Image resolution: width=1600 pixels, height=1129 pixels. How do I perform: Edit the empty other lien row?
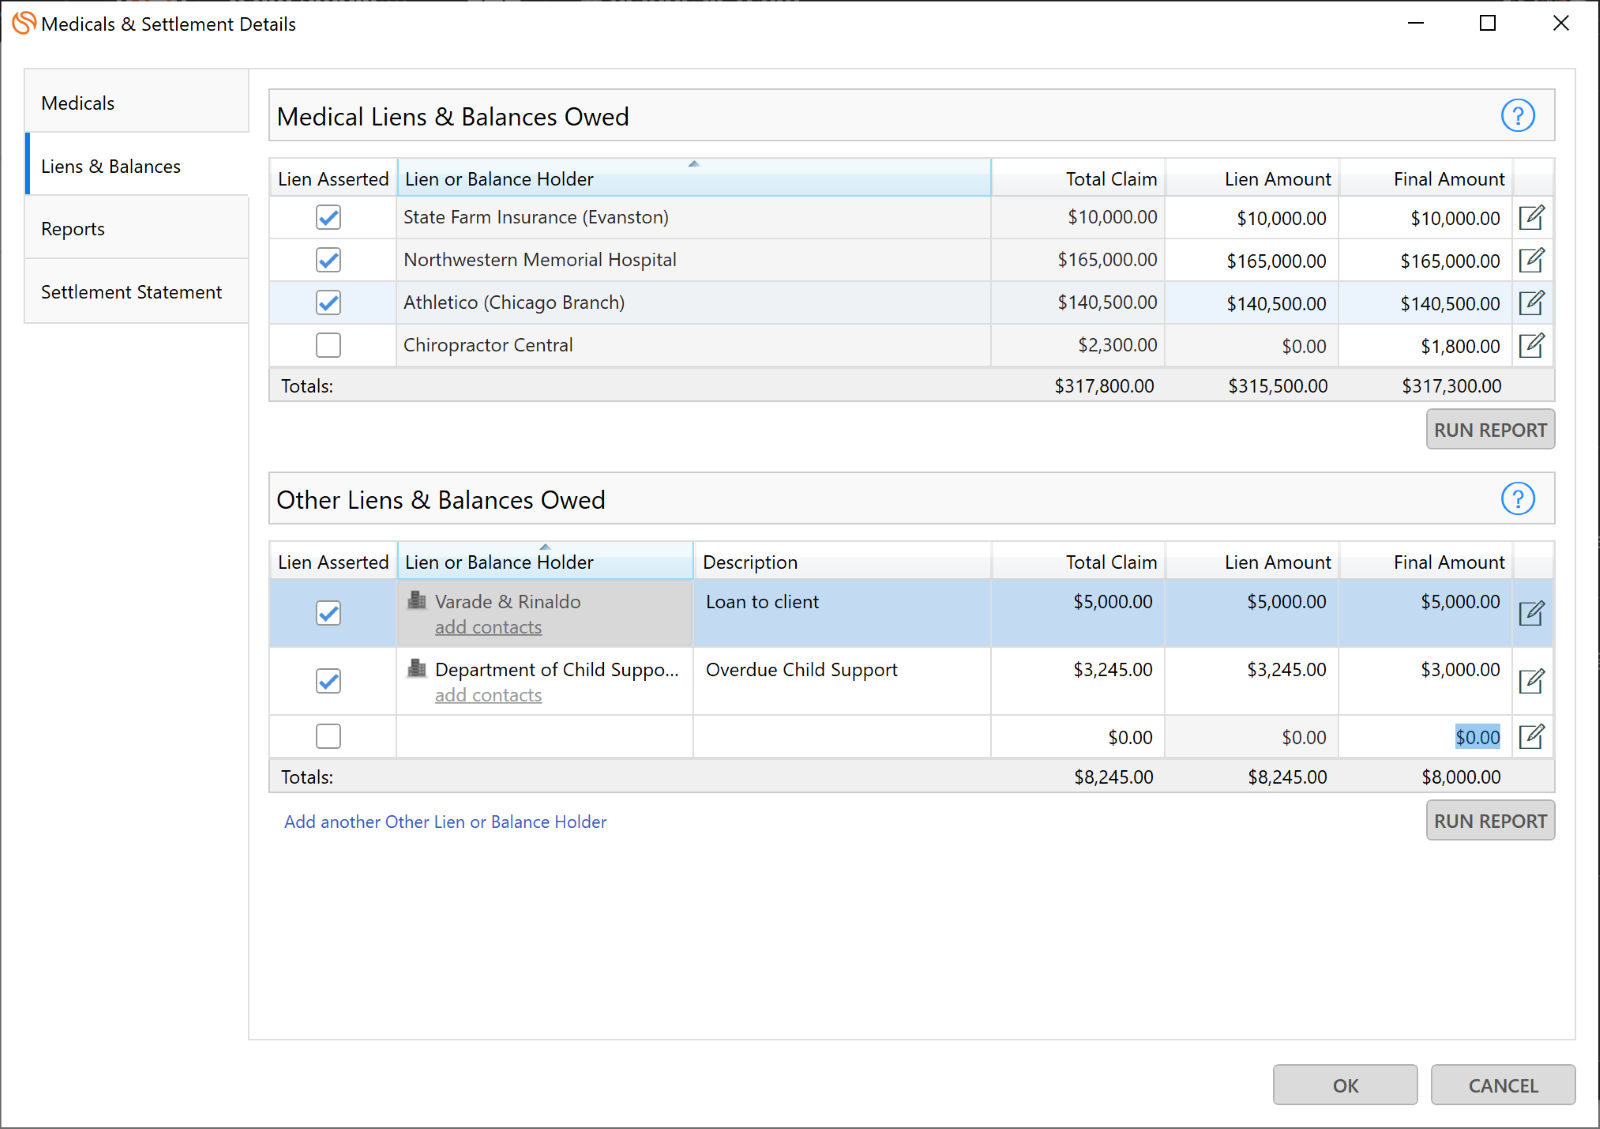[x=1531, y=737]
